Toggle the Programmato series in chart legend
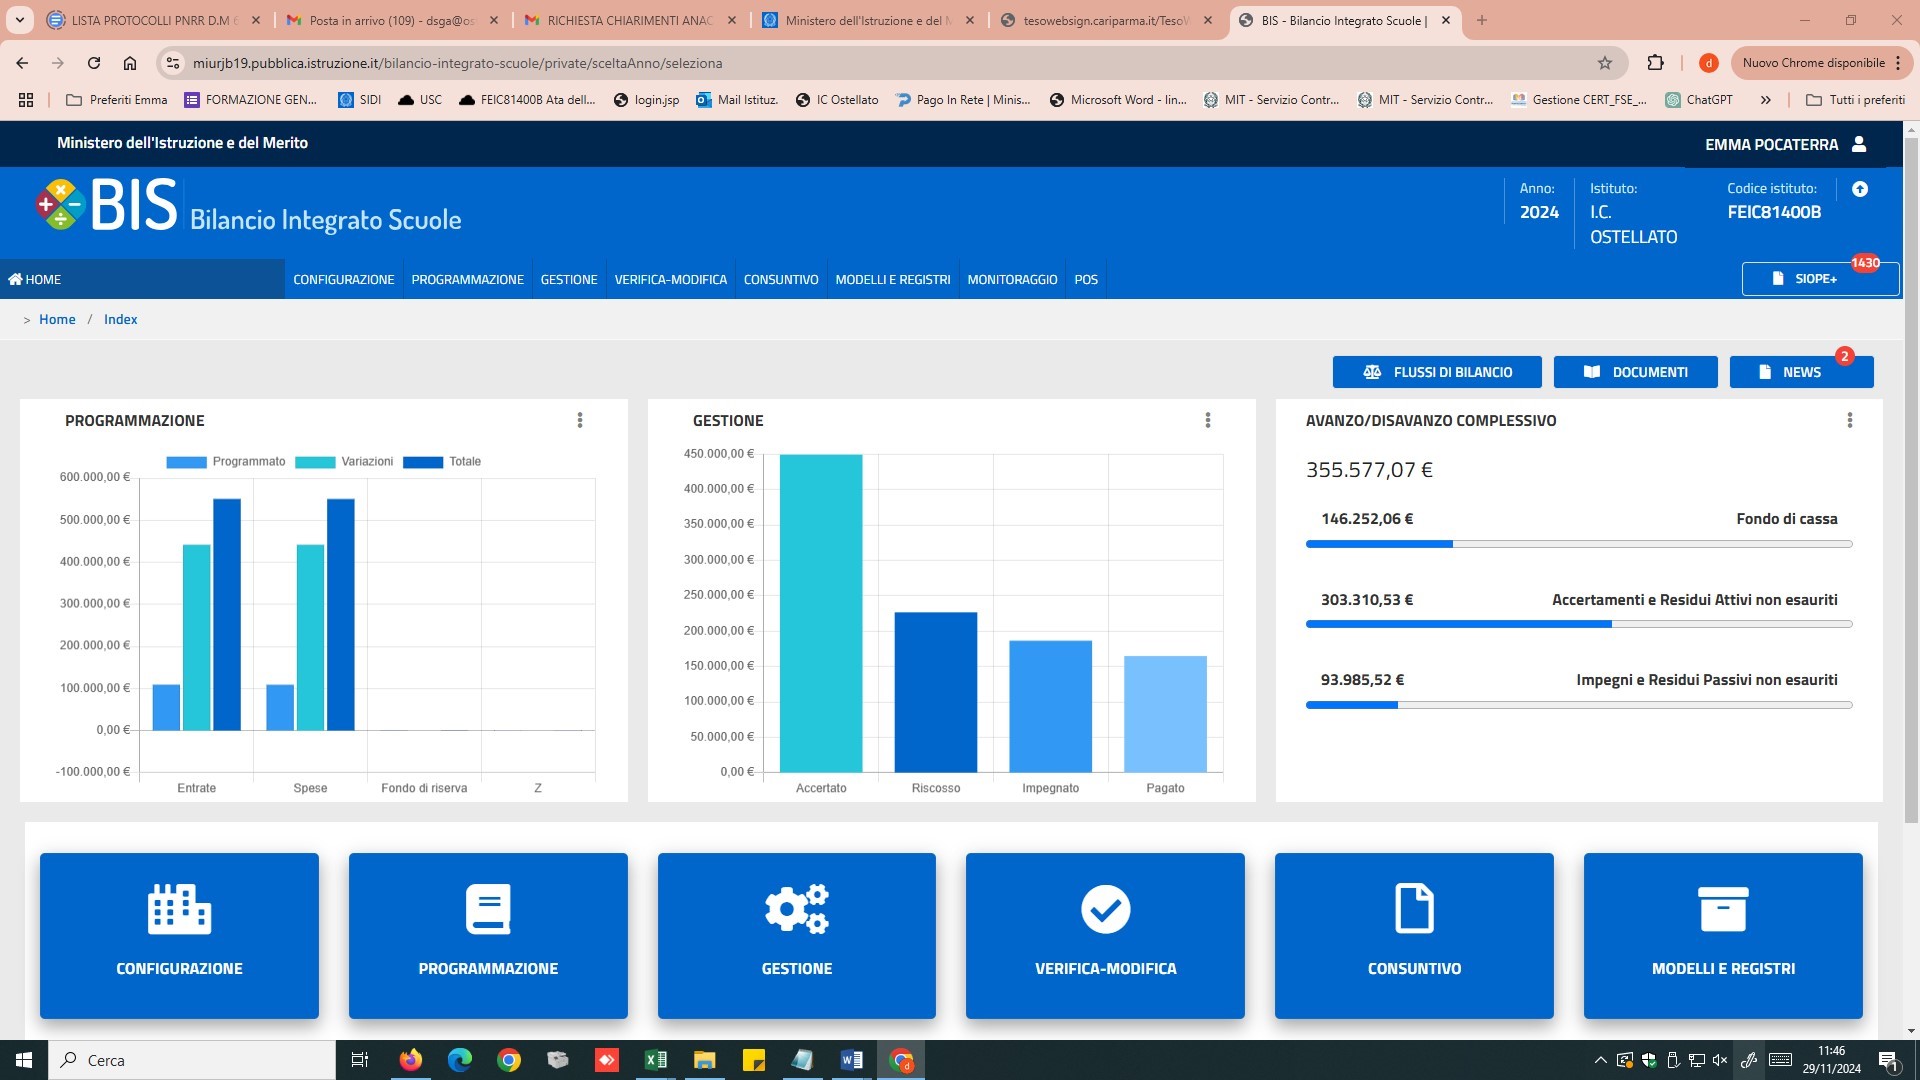The width and height of the screenshot is (1920, 1080). pyautogui.click(x=226, y=462)
